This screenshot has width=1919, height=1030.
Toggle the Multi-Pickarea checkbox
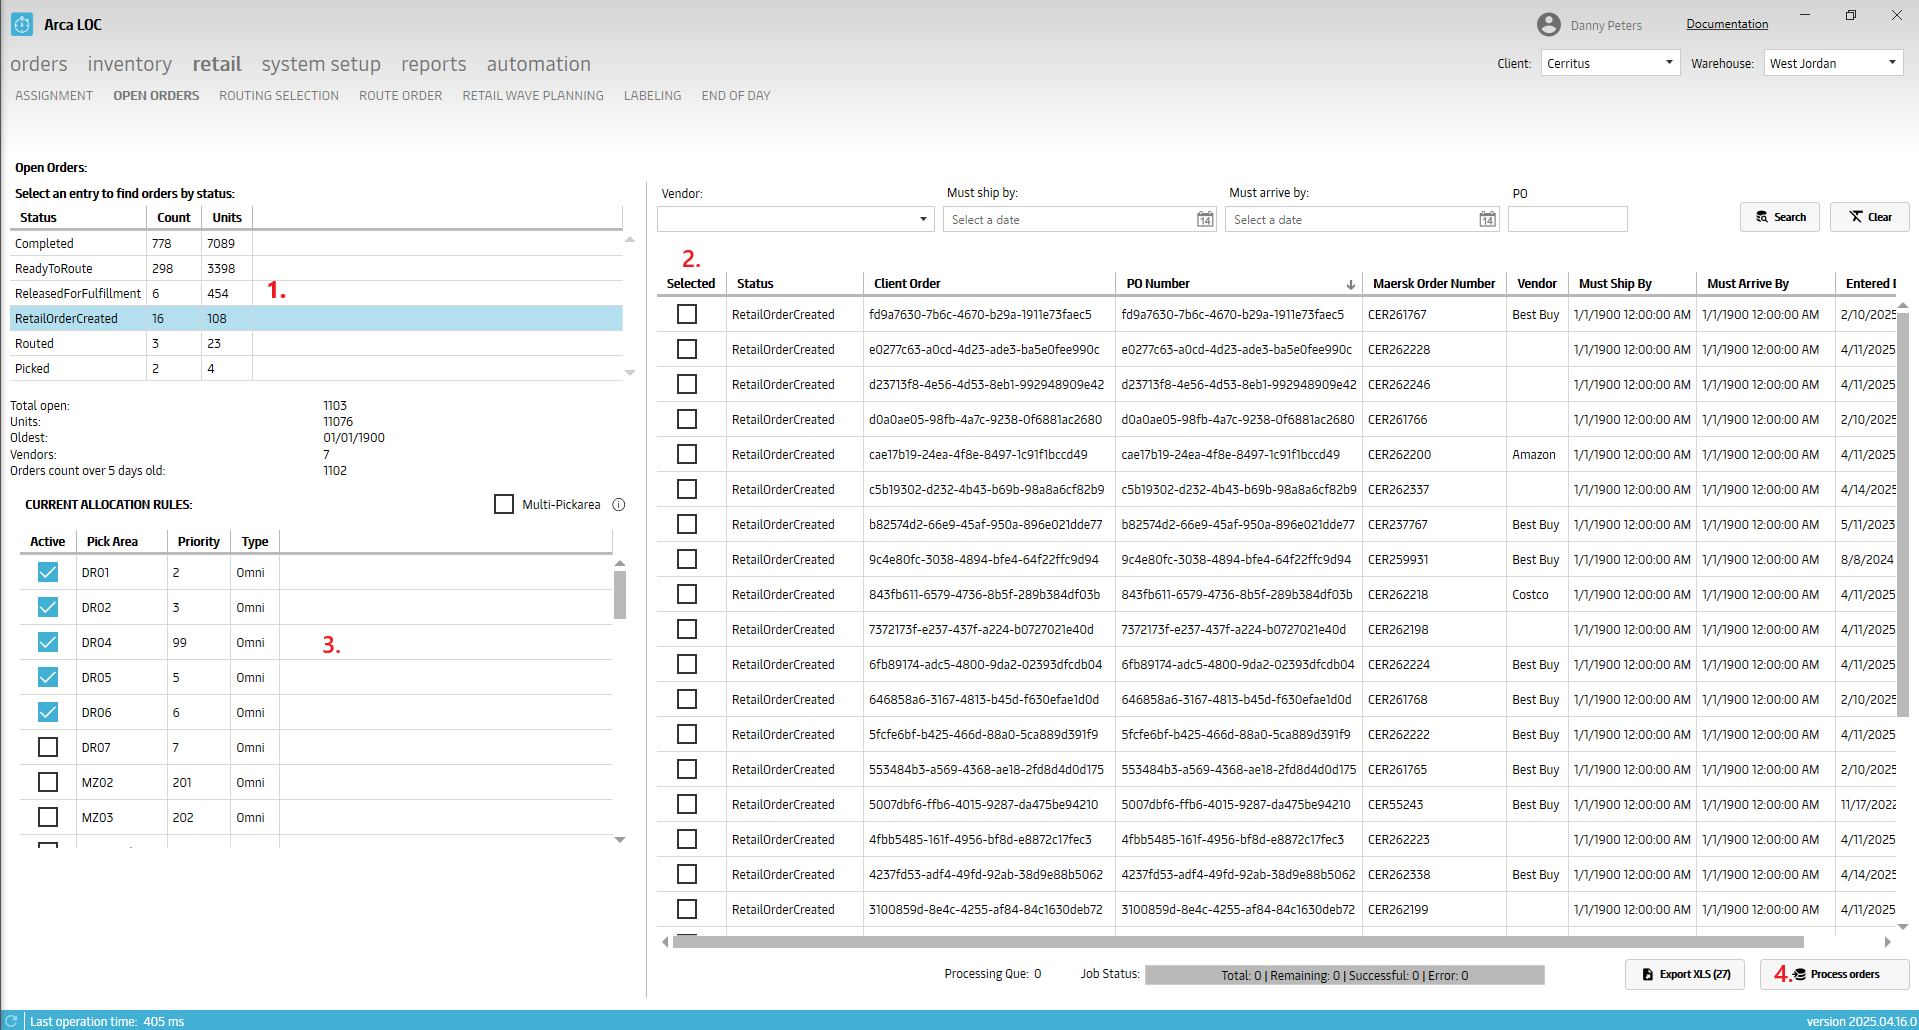[504, 504]
